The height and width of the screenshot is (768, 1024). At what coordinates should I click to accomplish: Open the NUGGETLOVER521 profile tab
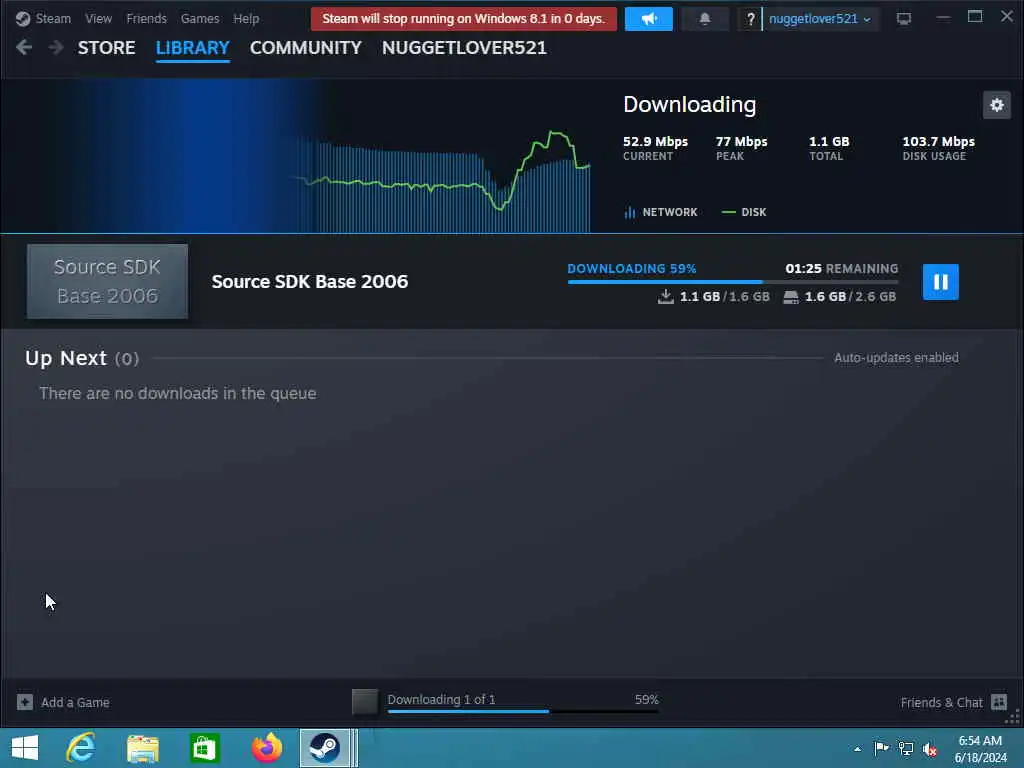[464, 48]
